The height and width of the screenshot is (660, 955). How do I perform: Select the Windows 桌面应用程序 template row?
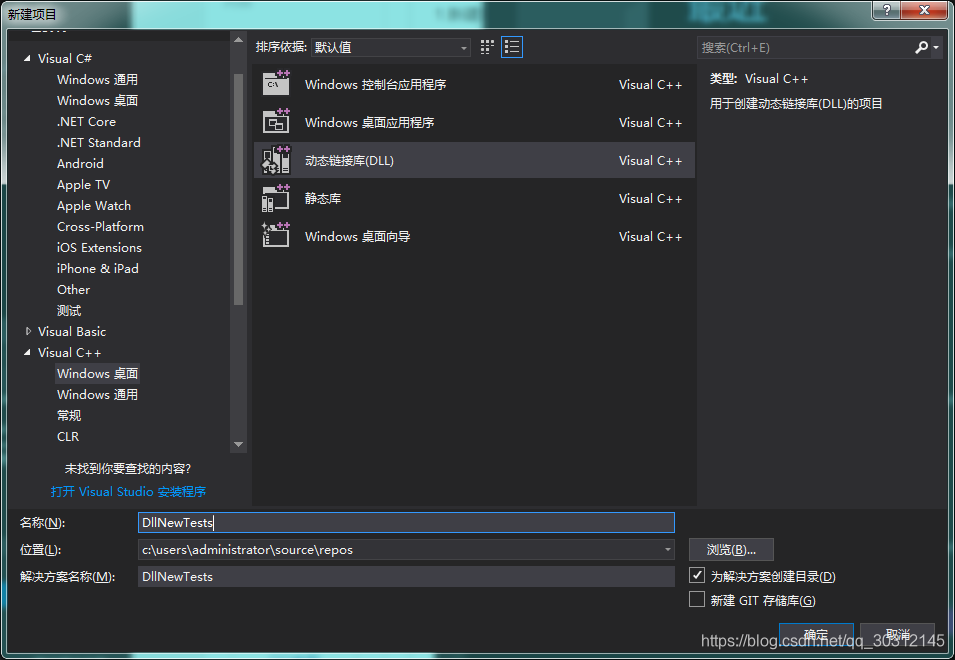[474, 122]
